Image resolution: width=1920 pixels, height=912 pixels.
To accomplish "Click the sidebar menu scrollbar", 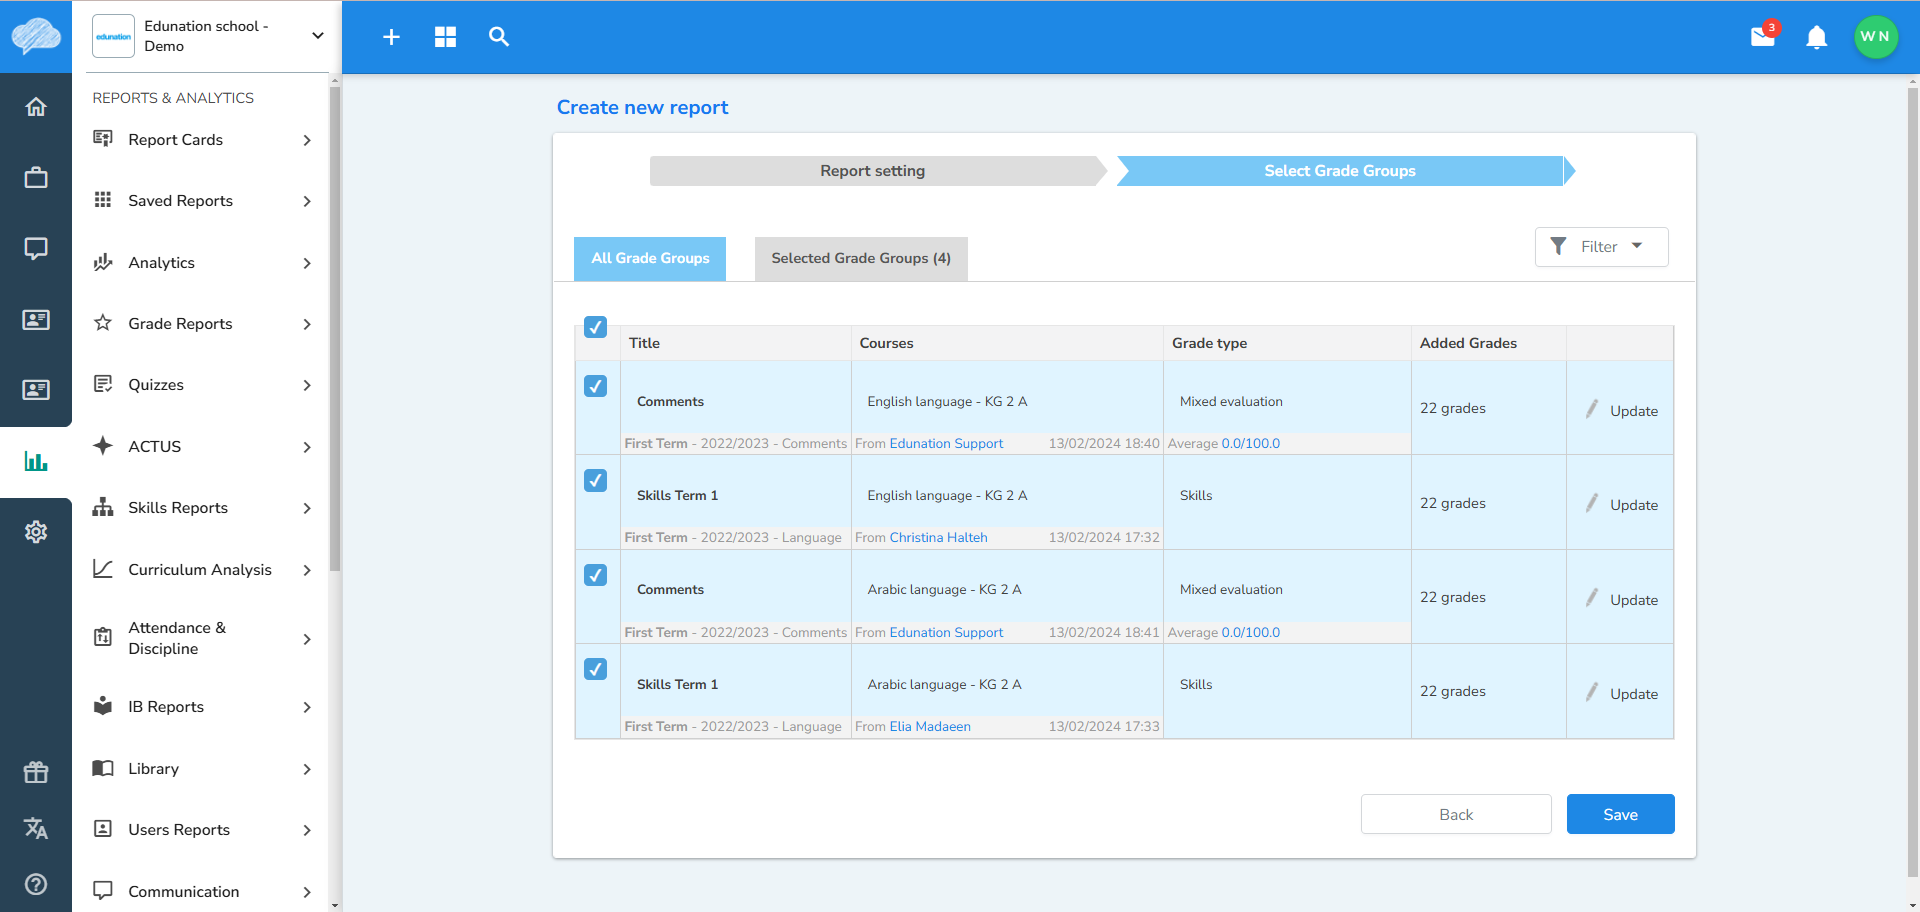I will (335, 330).
